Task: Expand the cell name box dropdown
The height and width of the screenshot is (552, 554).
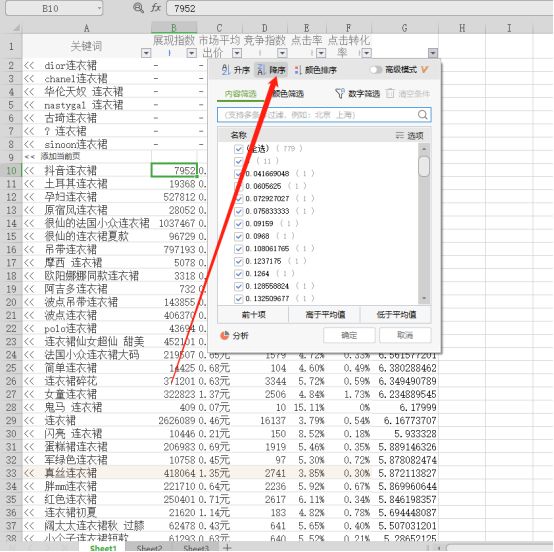Action: [99, 8]
